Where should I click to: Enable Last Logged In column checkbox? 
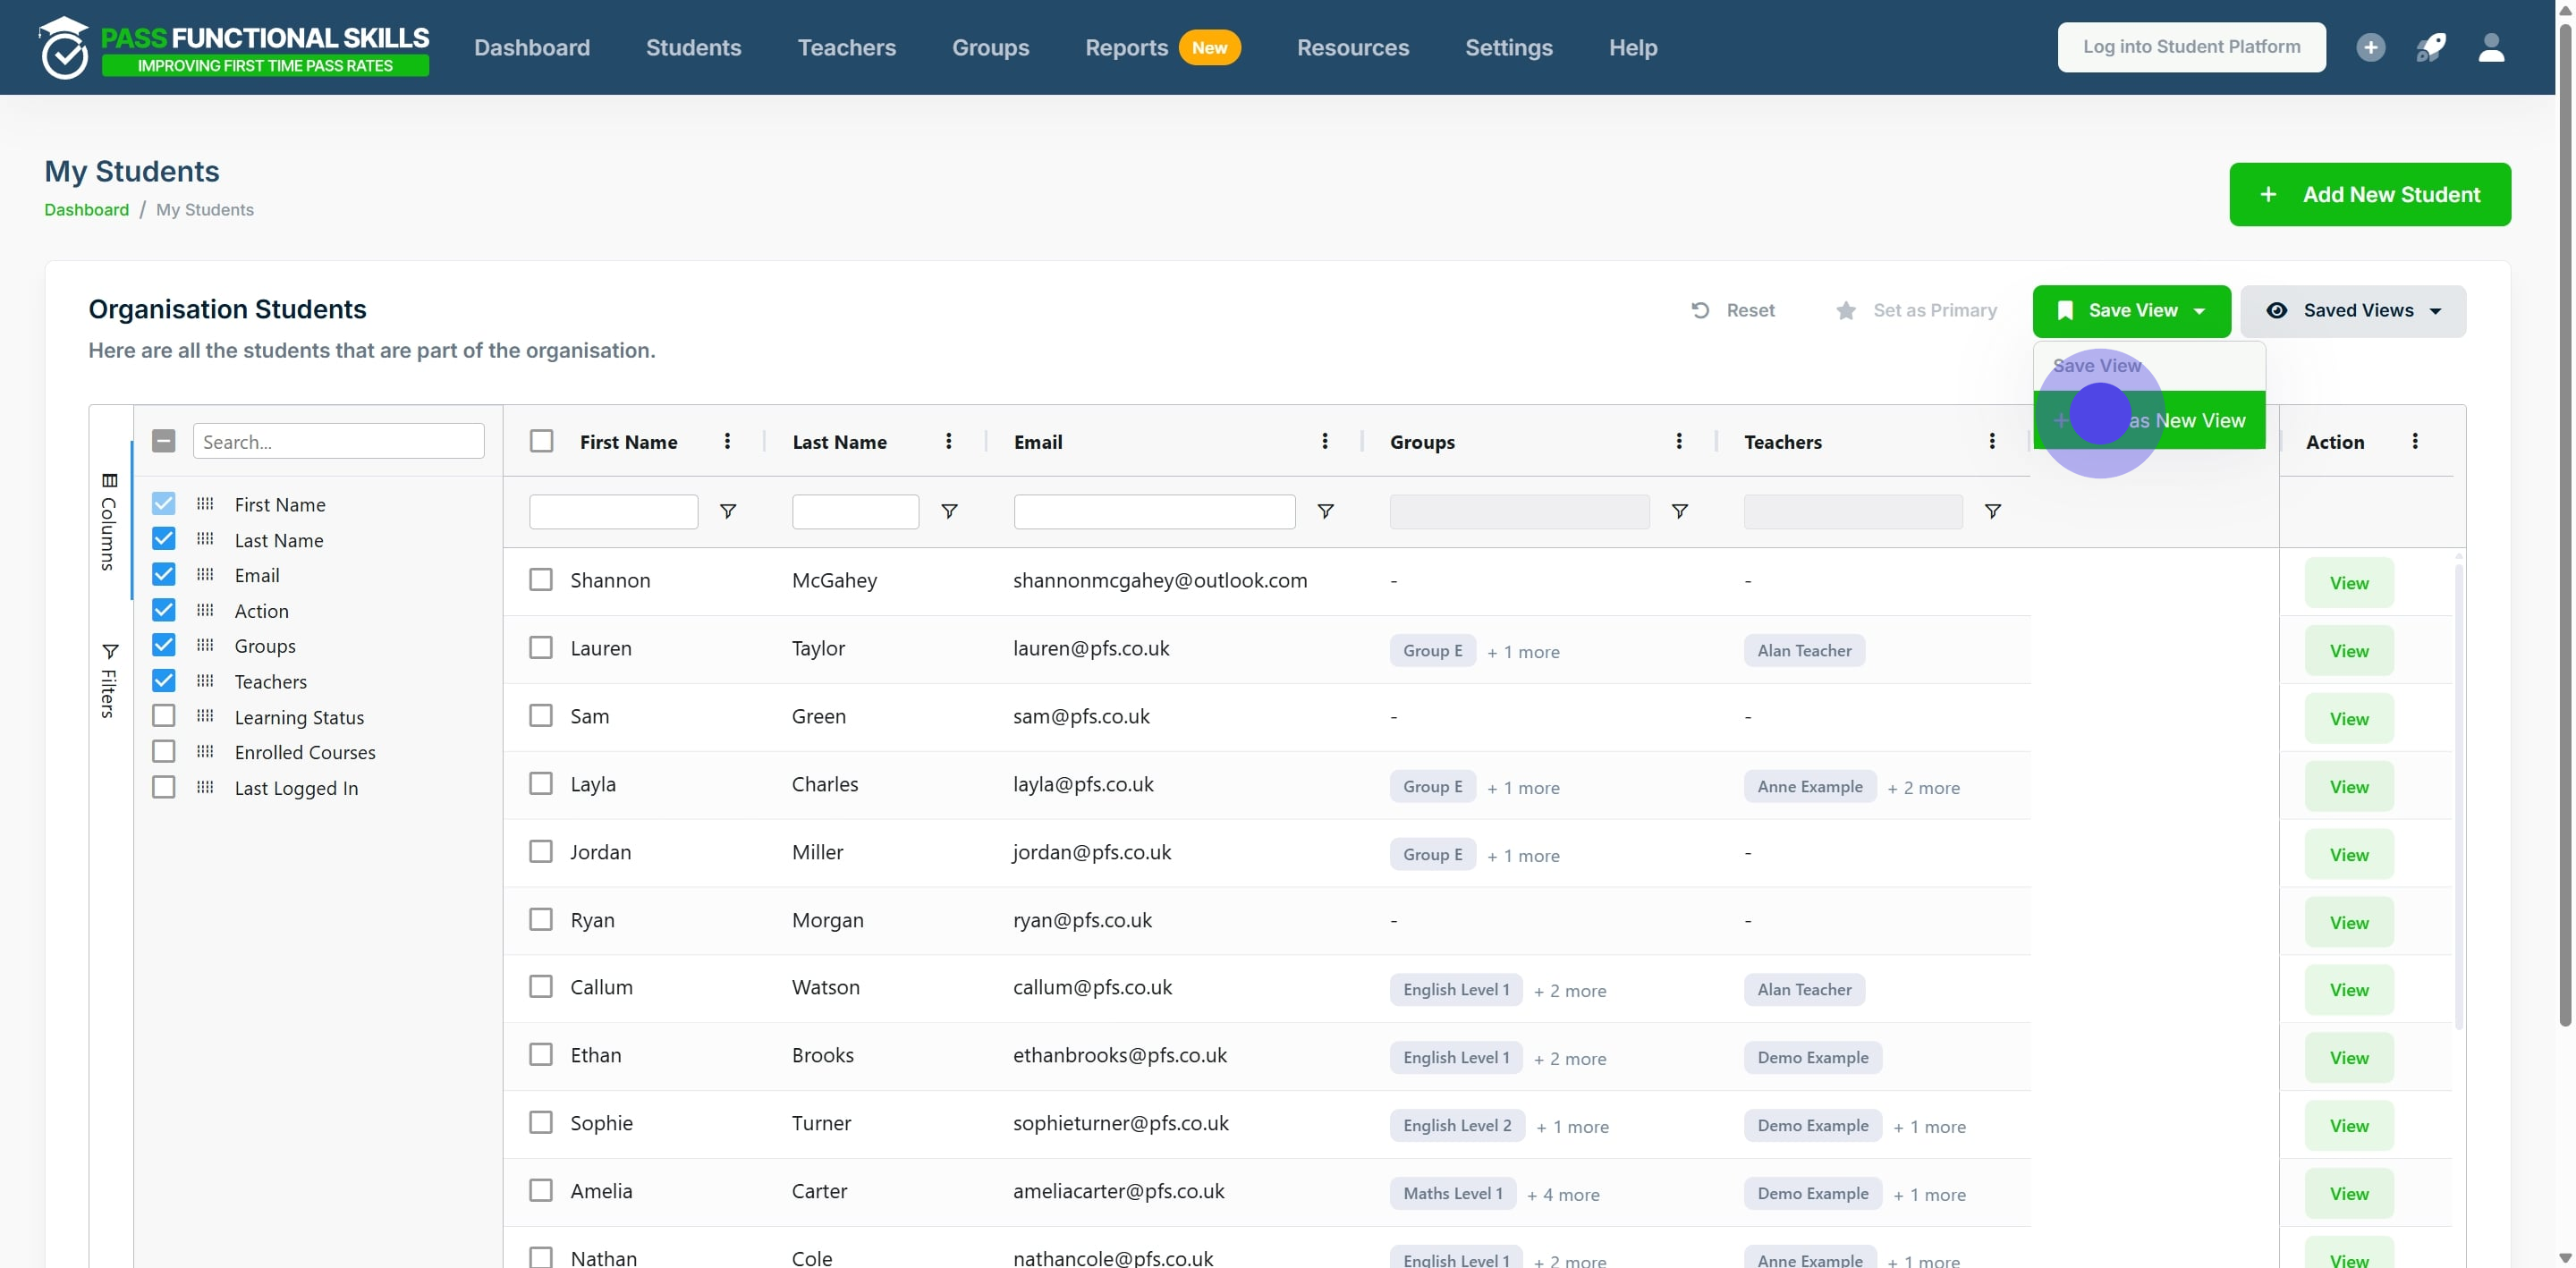[x=163, y=787]
